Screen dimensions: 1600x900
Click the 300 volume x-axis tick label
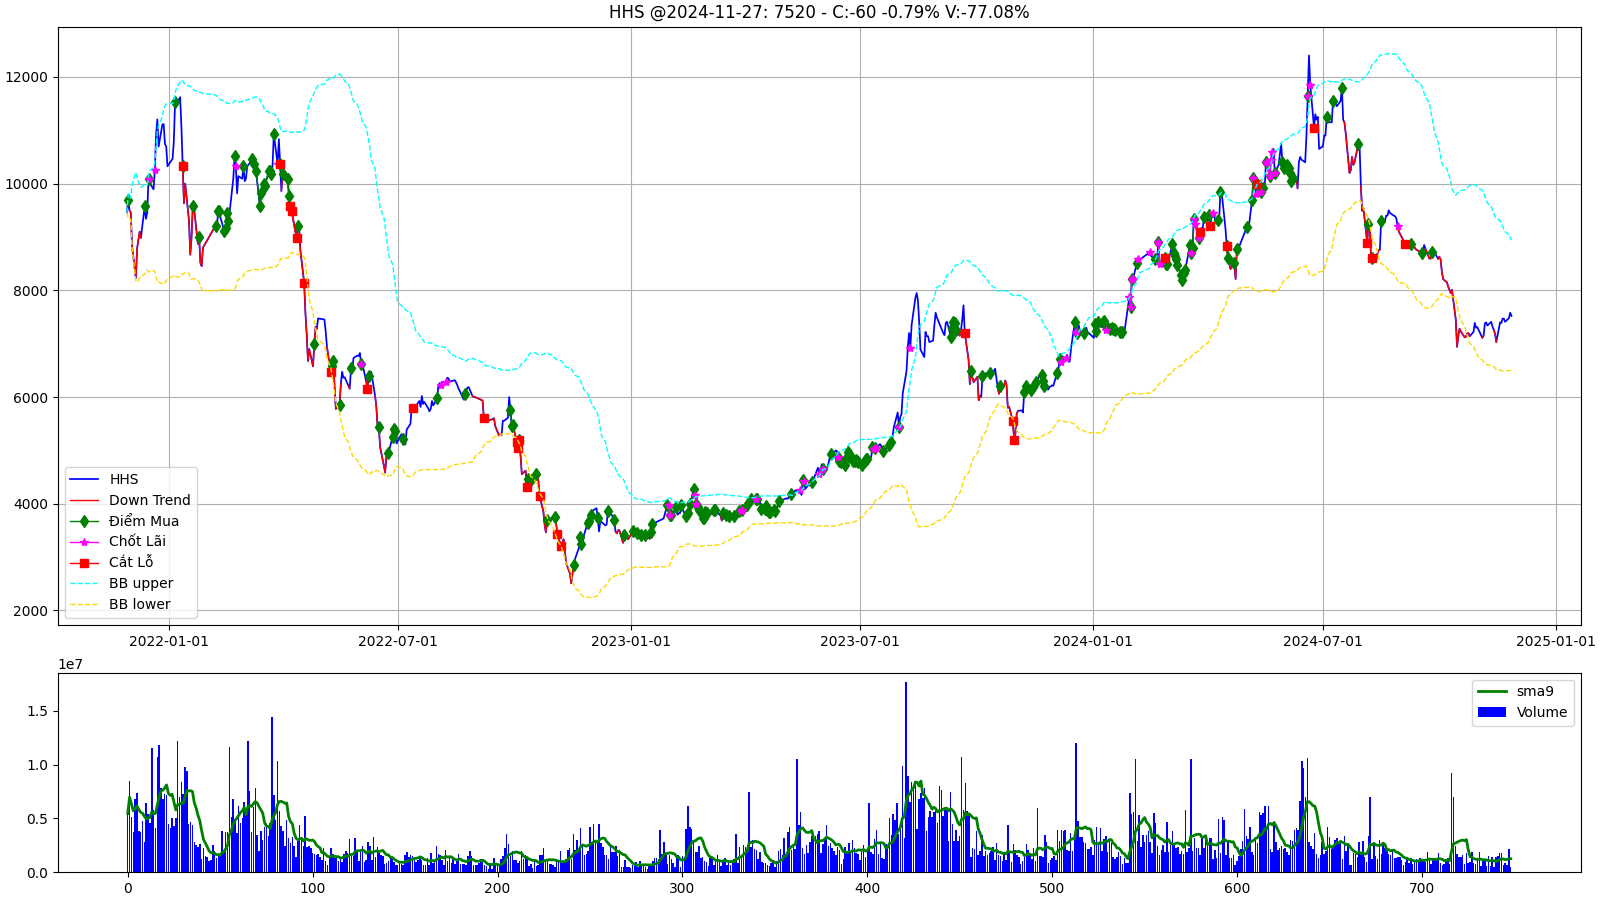coord(682,888)
